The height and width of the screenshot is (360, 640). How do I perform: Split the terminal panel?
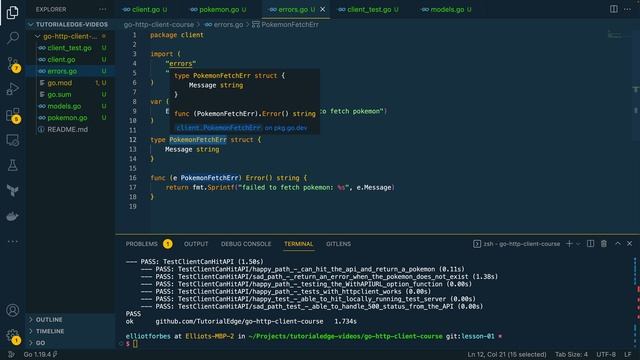(590, 244)
